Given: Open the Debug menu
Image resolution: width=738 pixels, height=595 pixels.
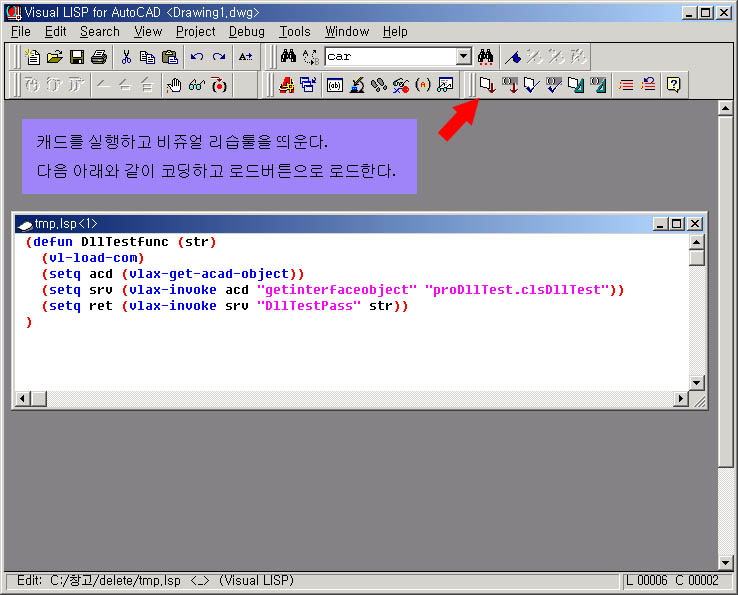Looking at the screenshot, I should 247,32.
